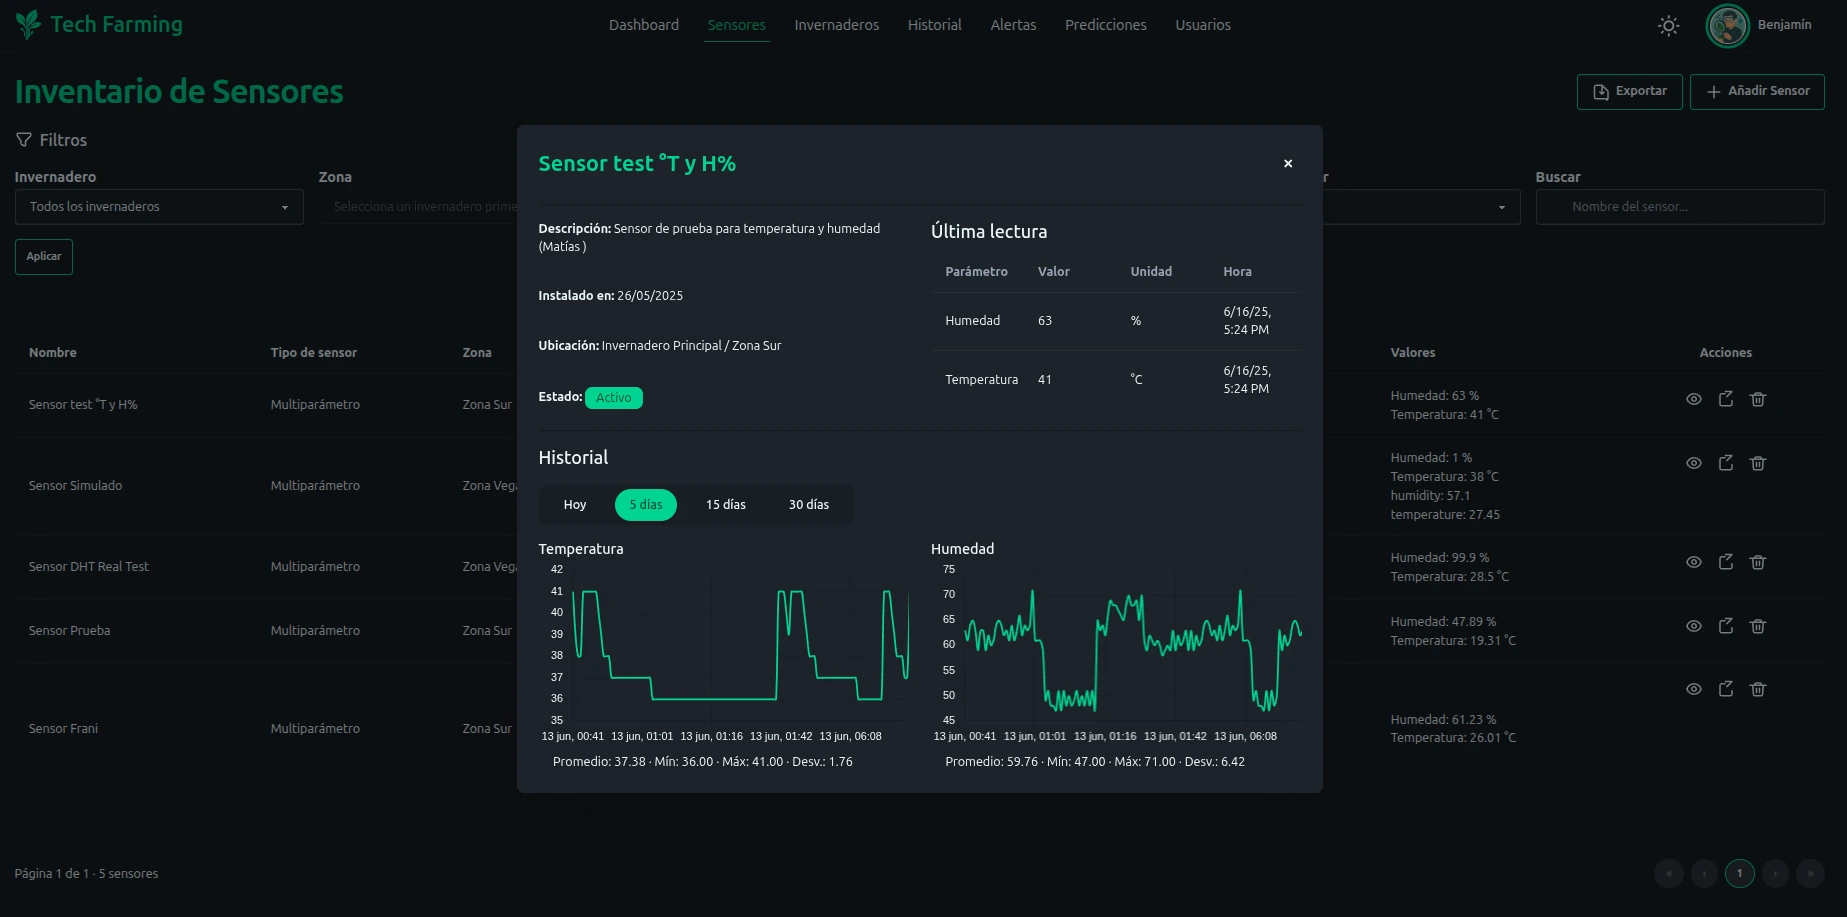The height and width of the screenshot is (917, 1847).
Task: Expand the dropdown right of the modal
Action: (1420, 207)
